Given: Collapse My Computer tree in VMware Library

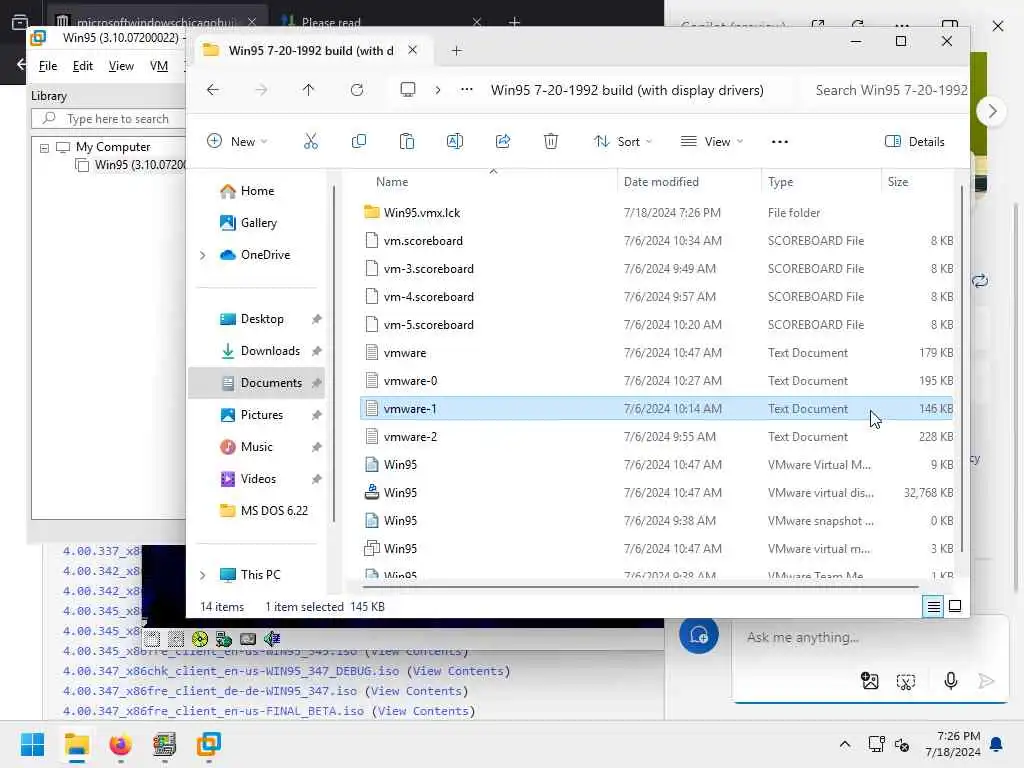Looking at the screenshot, I should (x=44, y=148).
